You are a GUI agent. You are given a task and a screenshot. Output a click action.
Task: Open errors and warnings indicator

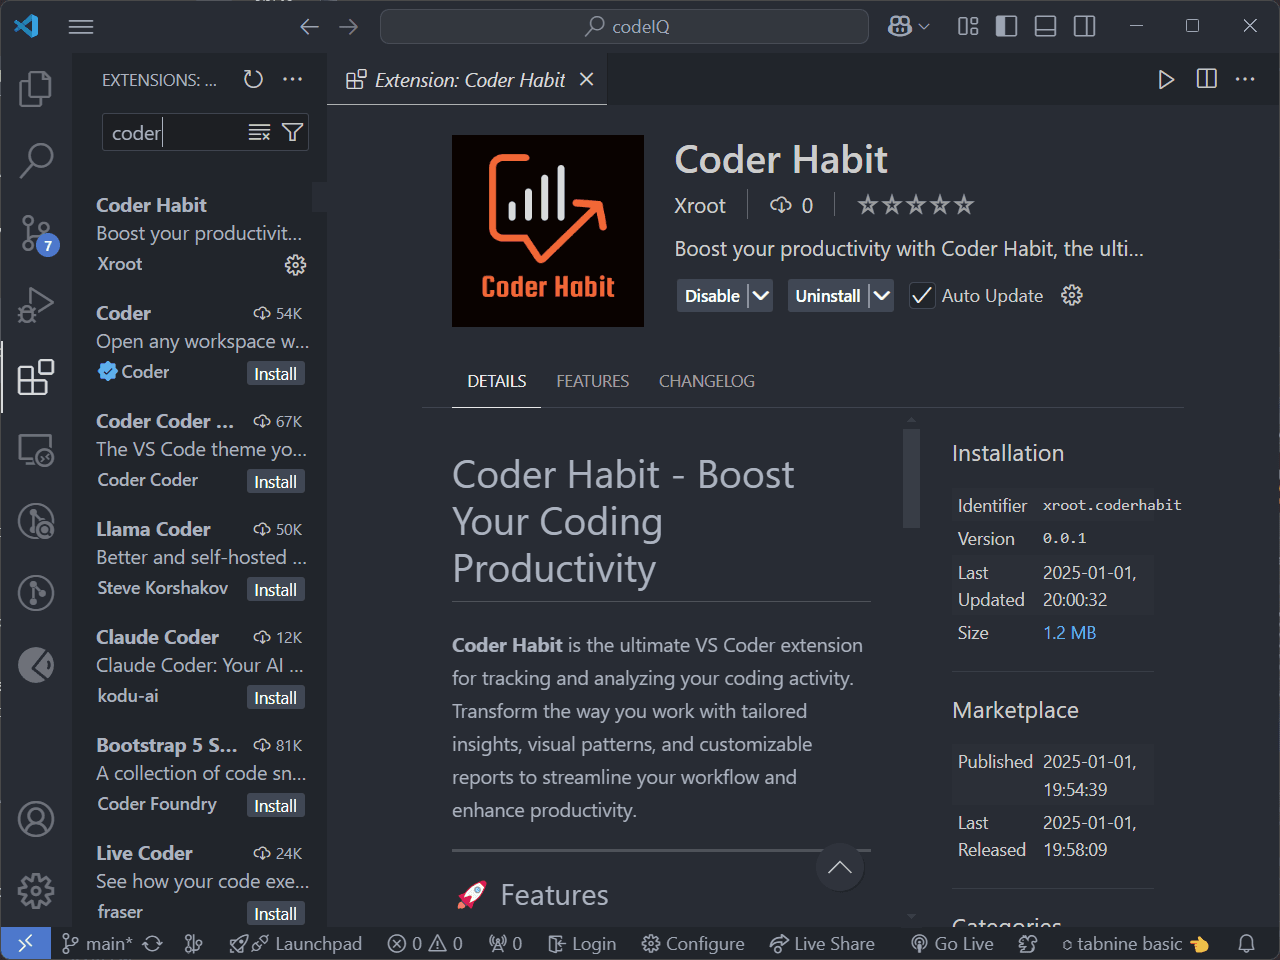[x=425, y=943]
